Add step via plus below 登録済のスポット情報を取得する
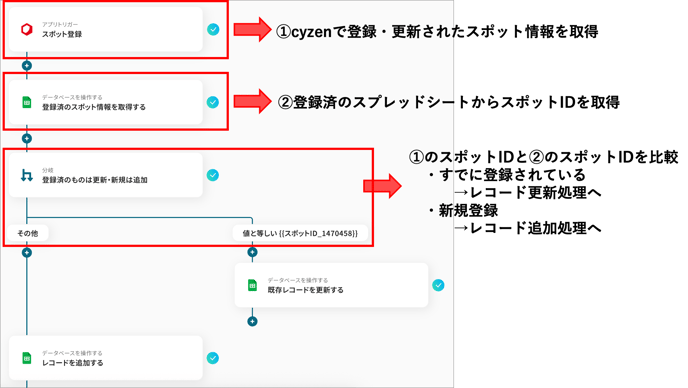This screenshot has width=688, height=388. tap(27, 138)
